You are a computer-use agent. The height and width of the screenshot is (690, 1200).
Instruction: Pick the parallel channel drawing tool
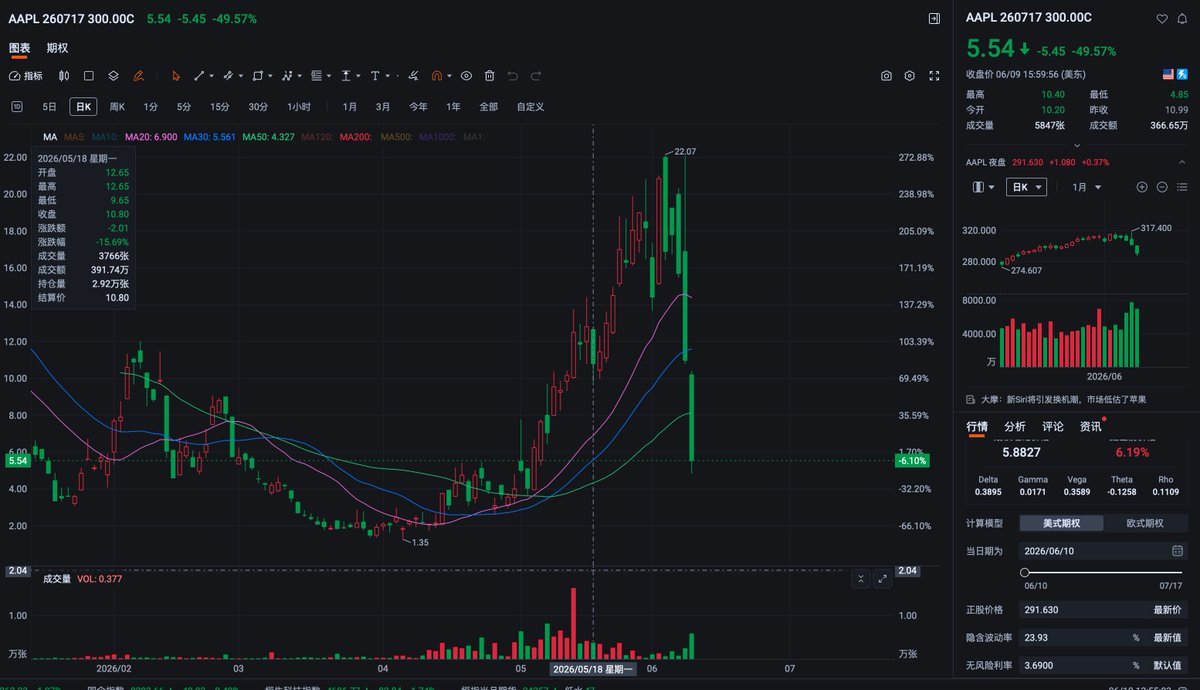point(228,76)
